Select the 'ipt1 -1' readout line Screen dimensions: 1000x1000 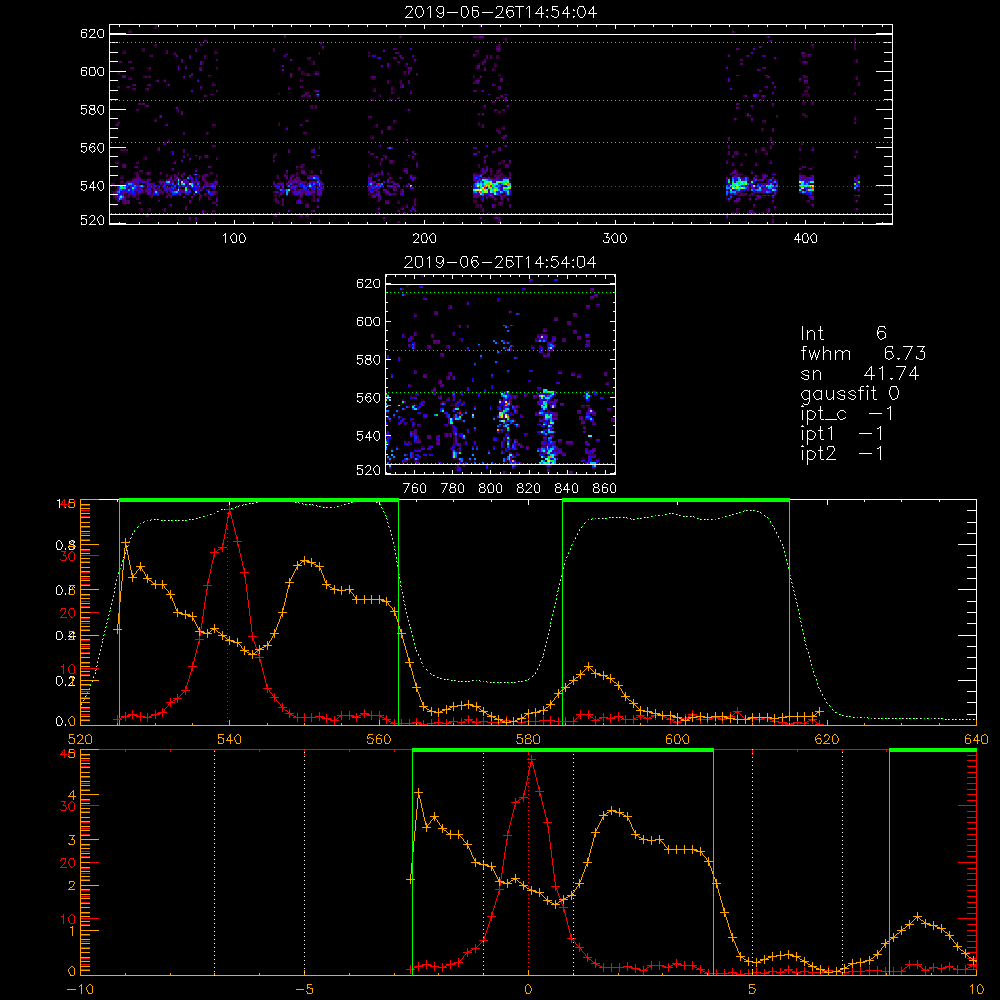[x=842, y=434]
